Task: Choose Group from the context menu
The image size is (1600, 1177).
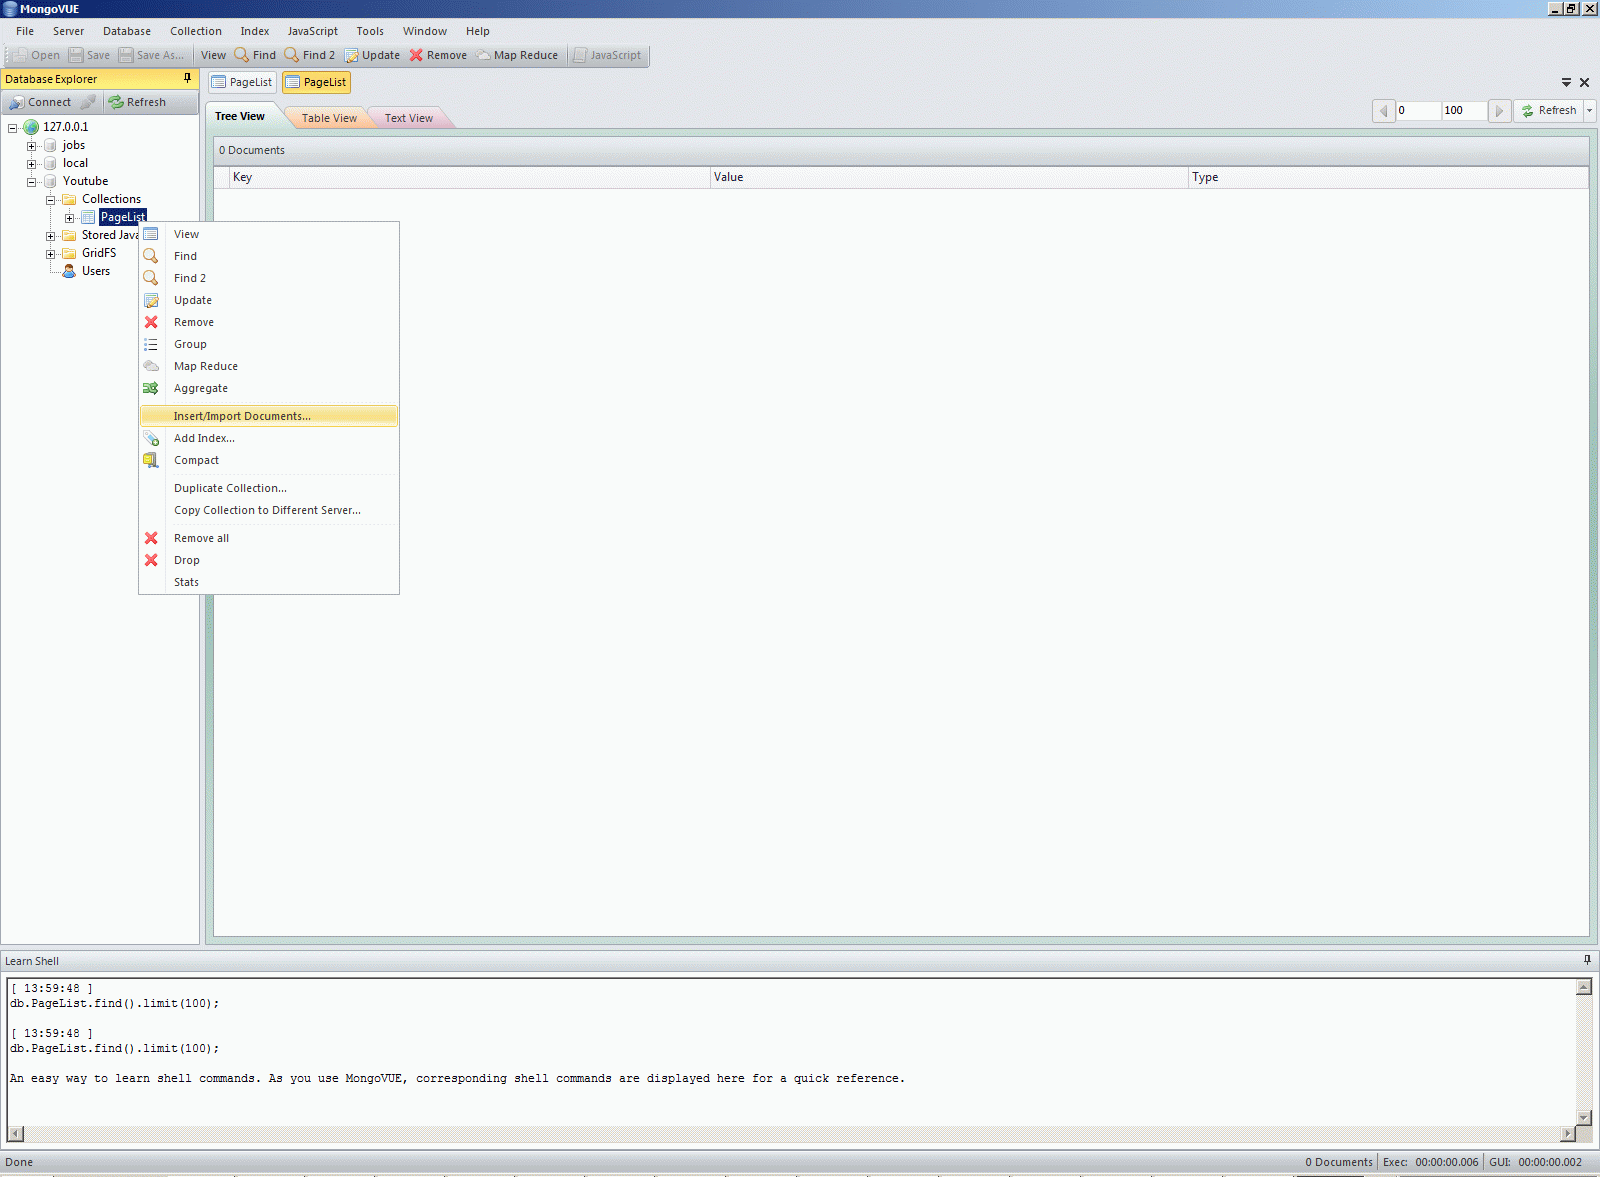Action: pyautogui.click(x=269, y=344)
